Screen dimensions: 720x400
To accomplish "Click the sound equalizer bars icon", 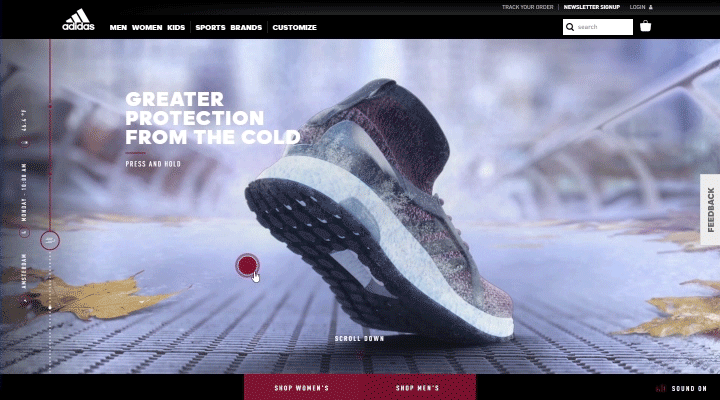I will [x=660, y=389].
